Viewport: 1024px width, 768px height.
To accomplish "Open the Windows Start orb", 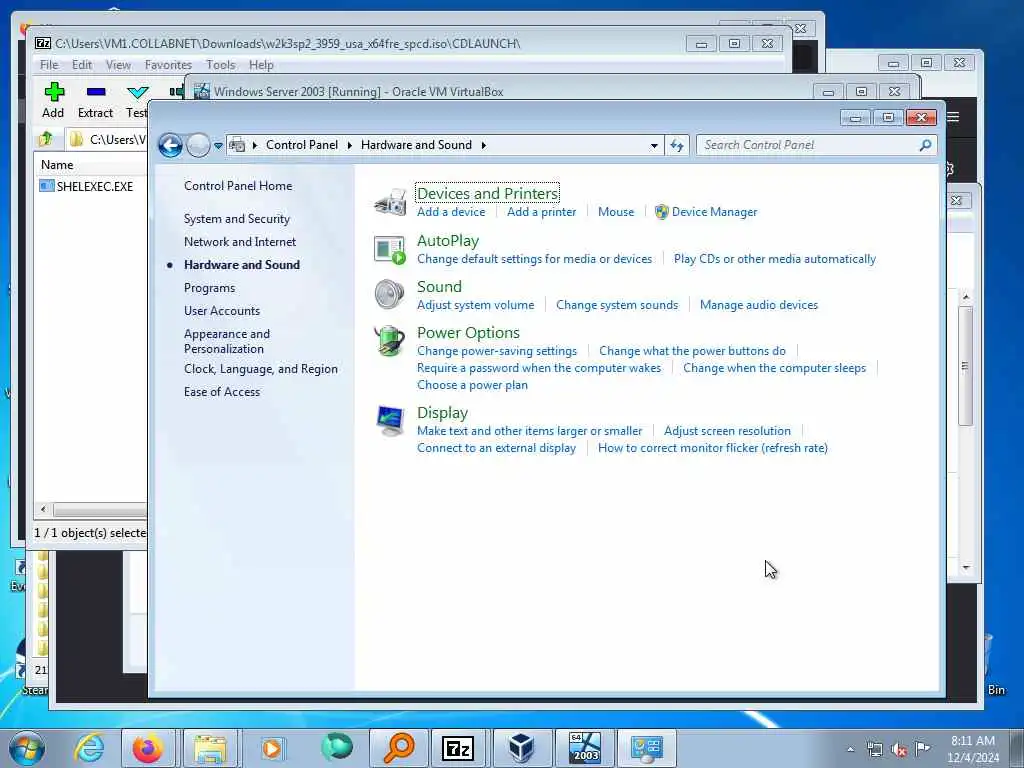I will (27, 748).
